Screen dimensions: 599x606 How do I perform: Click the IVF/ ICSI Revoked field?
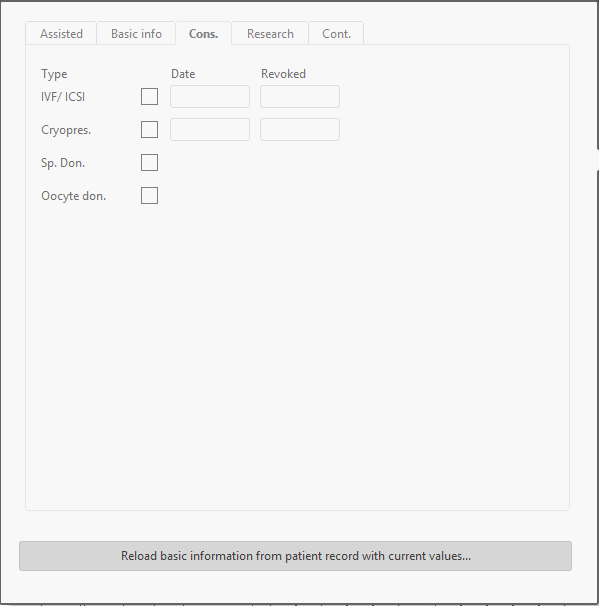(300, 97)
